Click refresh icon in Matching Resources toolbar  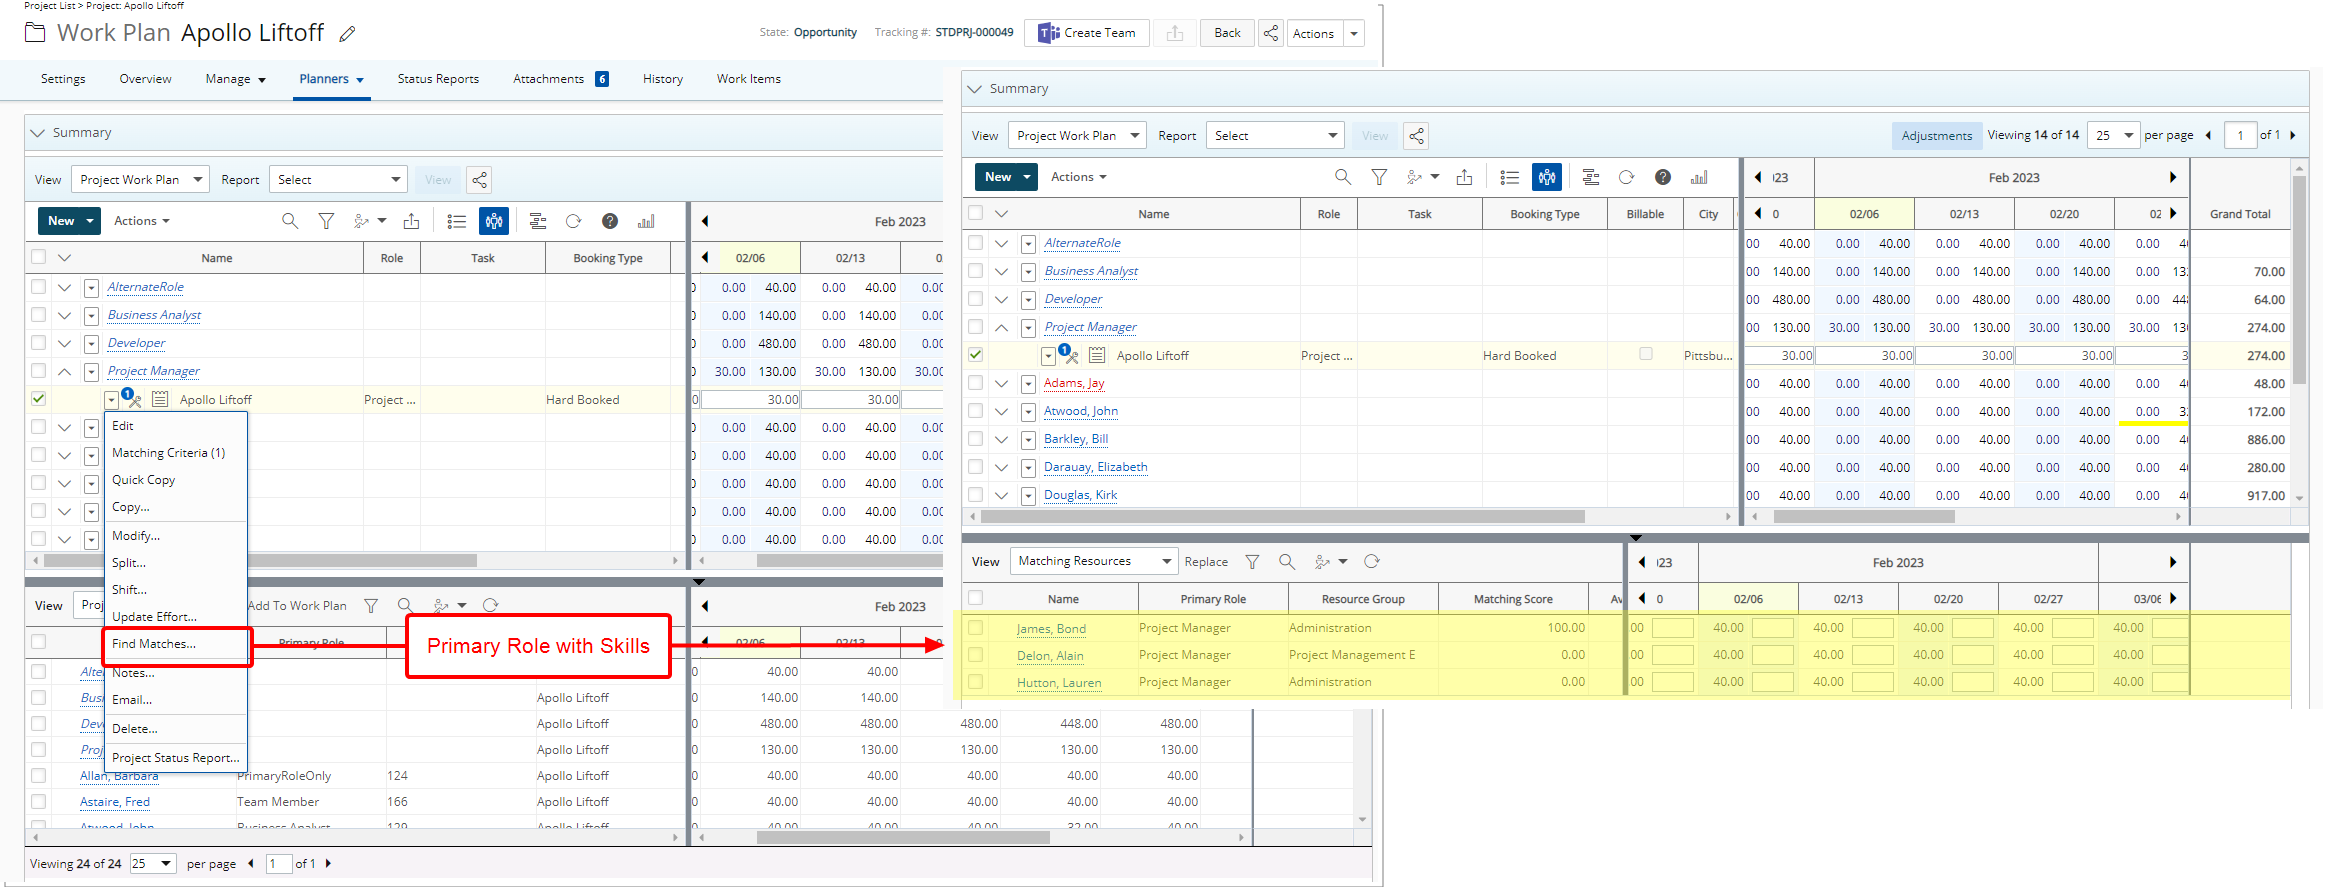pos(1372,562)
